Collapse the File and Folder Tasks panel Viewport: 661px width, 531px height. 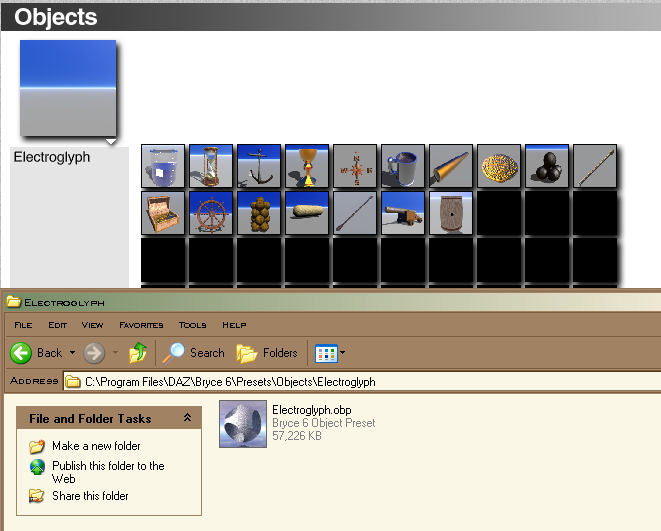click(x=188, y=418)
